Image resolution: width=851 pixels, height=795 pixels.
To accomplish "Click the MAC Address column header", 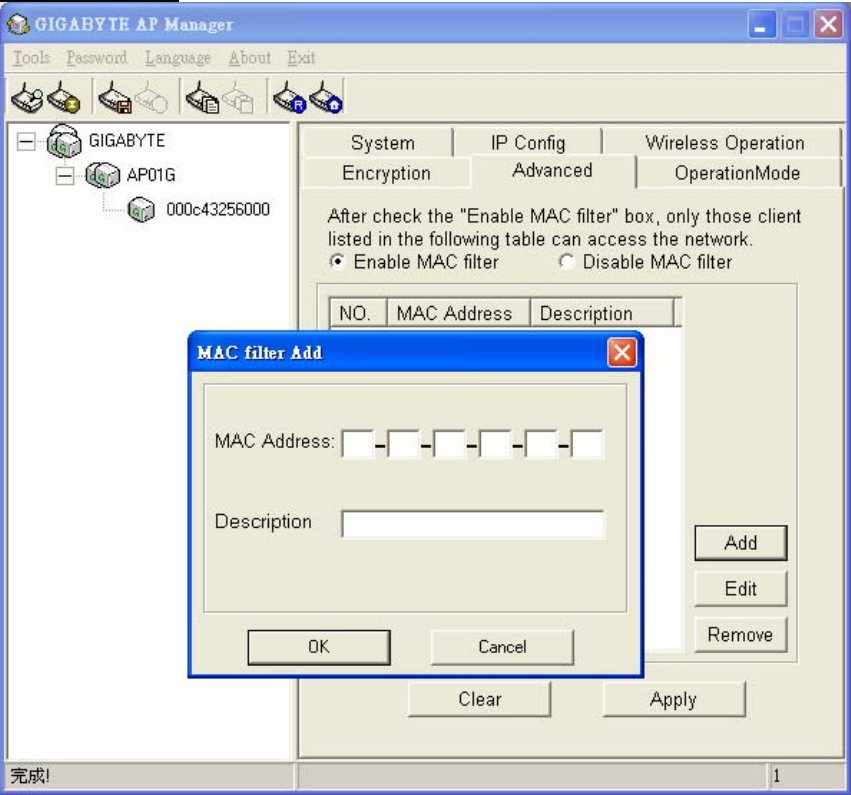I will click(458, 313).
